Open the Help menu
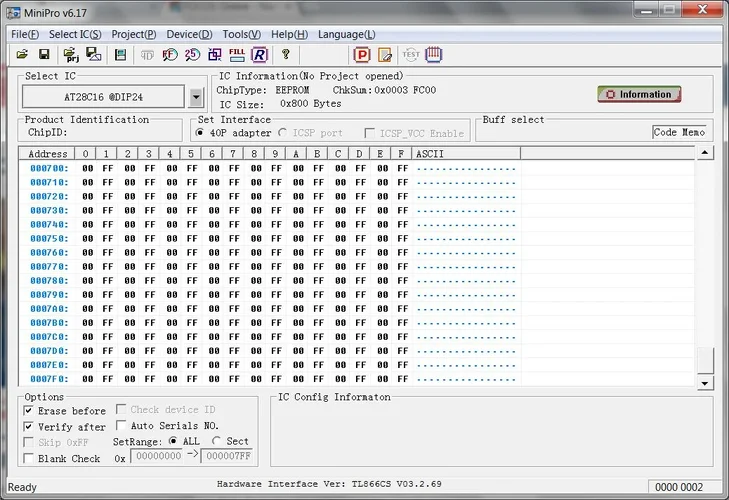 click(x=290, y=34)
